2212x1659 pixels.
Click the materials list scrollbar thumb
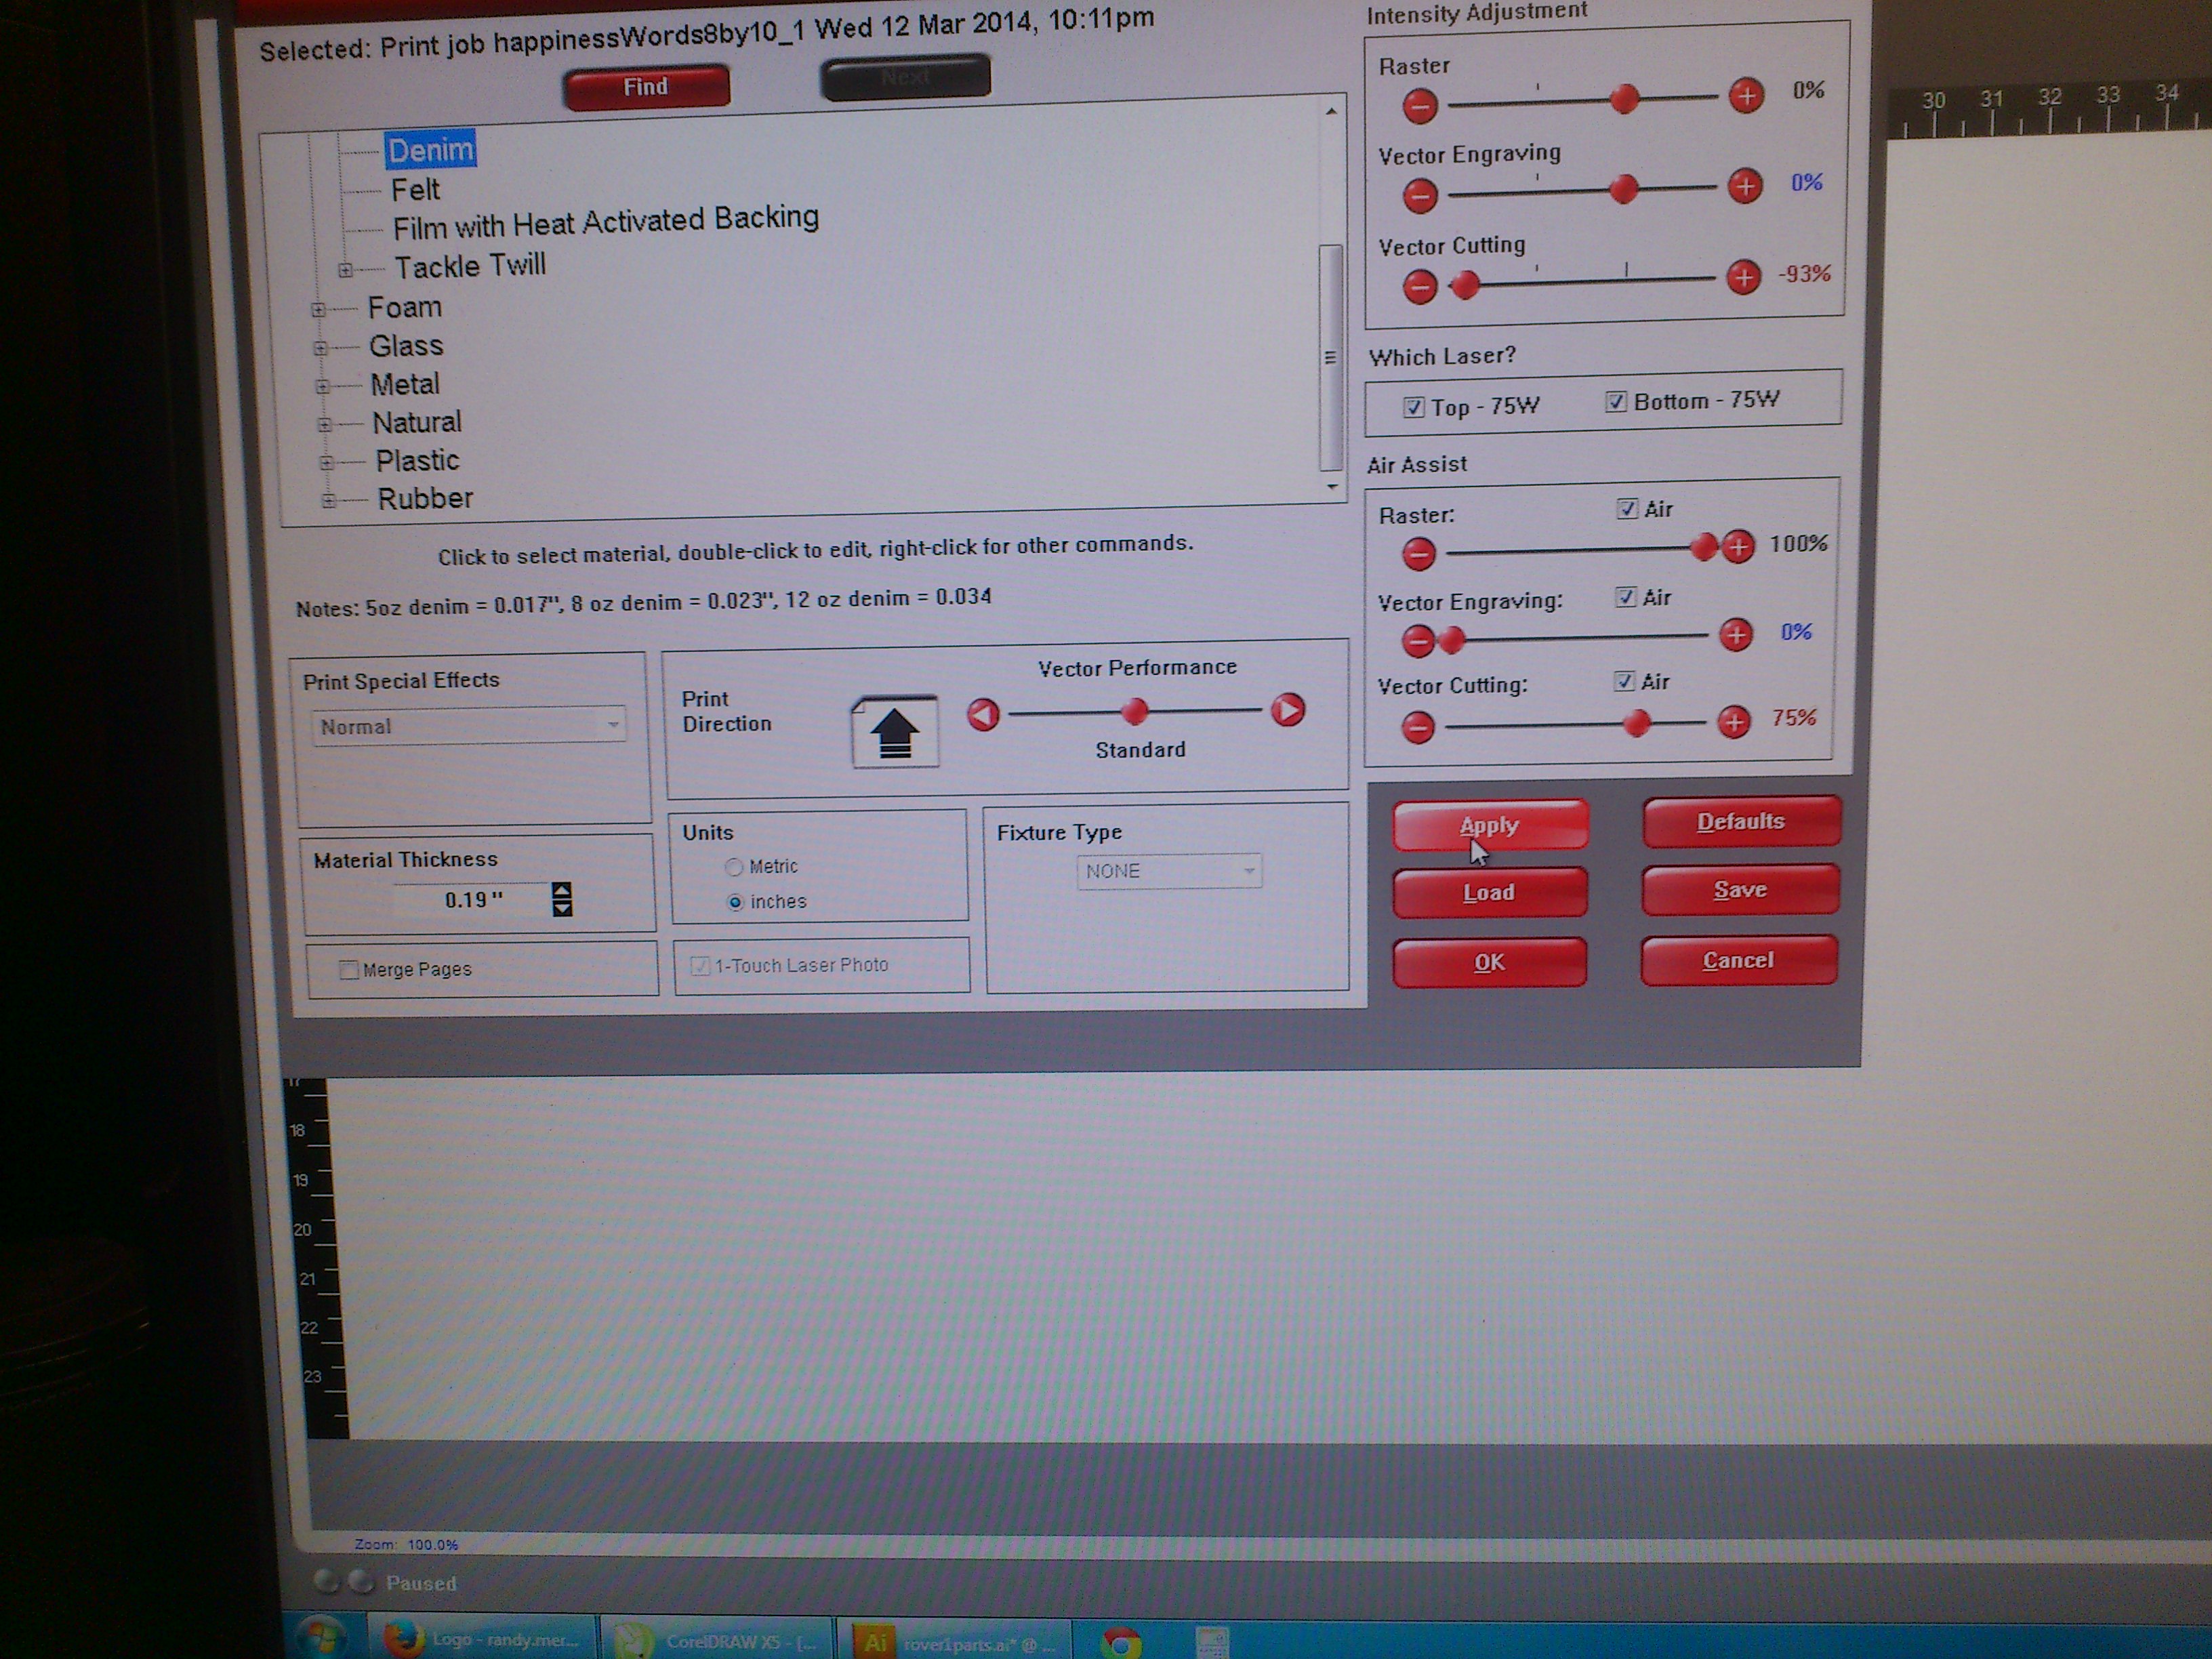point(1330,357)
